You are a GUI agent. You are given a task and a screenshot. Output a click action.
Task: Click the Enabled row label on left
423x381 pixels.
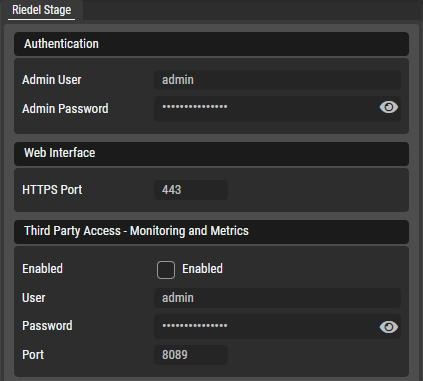[x=42, y=269]
